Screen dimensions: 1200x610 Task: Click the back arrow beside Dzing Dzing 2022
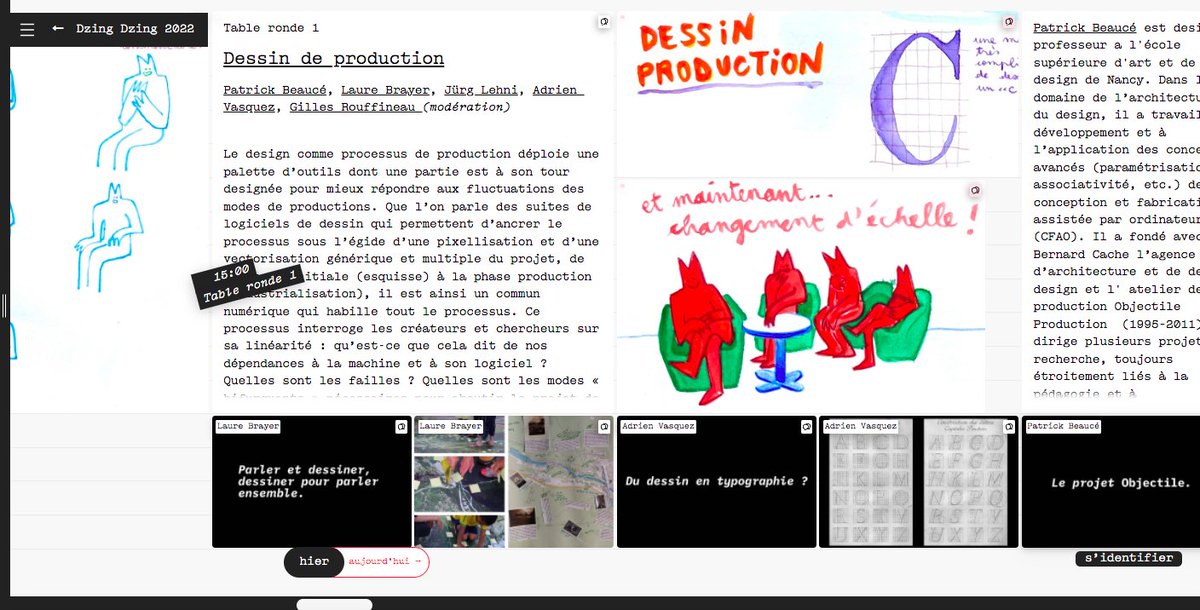(58, 29)
